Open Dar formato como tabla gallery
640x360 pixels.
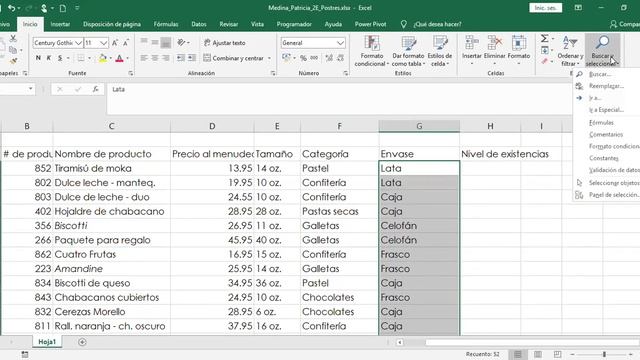[x=408, y=51]
